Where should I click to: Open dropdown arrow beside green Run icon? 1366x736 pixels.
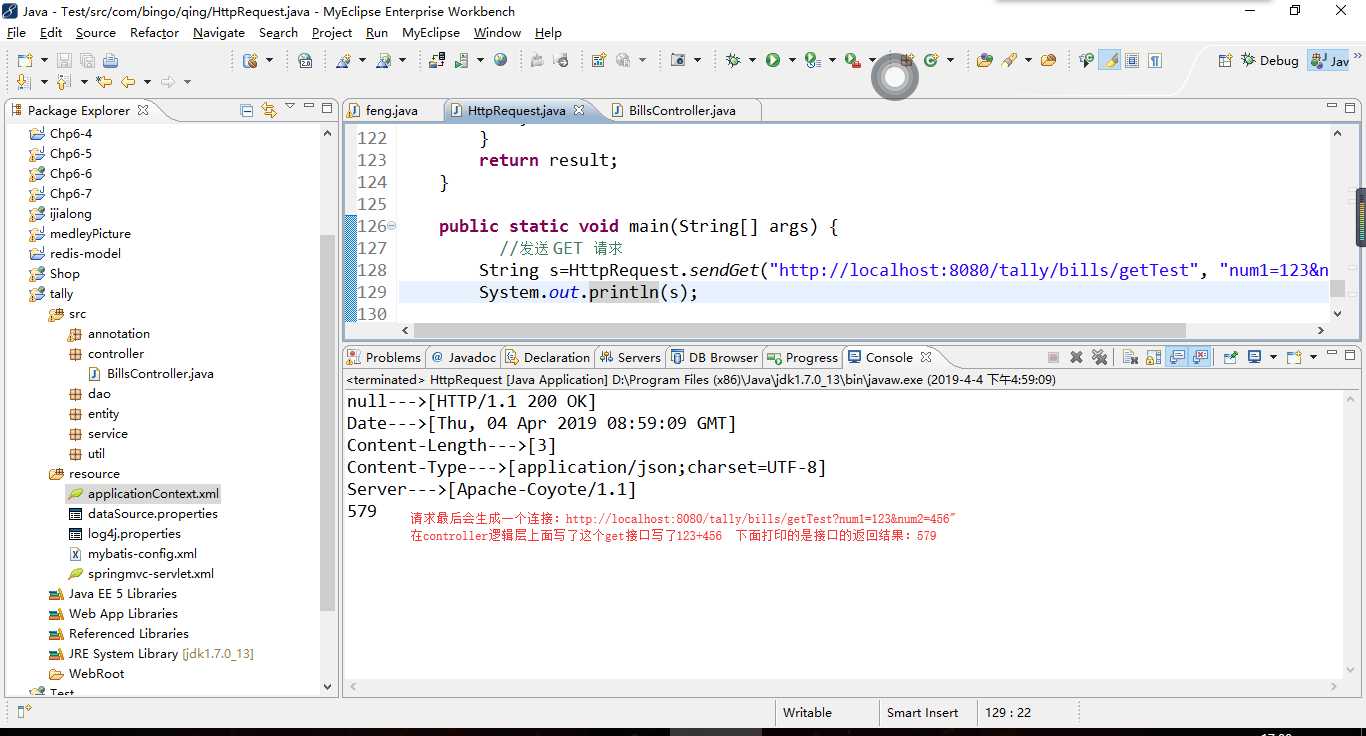(x=791, y=60)
